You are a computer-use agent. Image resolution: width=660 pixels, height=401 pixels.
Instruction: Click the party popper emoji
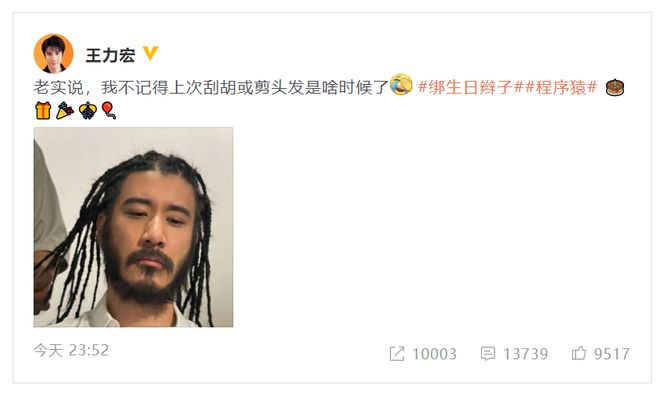coord(64,111)
